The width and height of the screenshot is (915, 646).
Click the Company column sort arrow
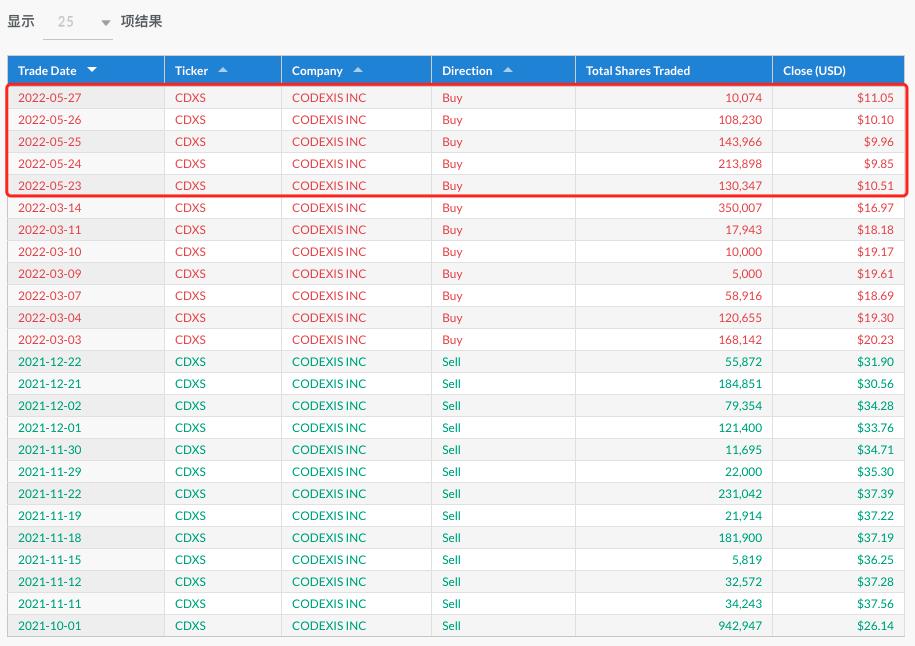coord(358,70)
